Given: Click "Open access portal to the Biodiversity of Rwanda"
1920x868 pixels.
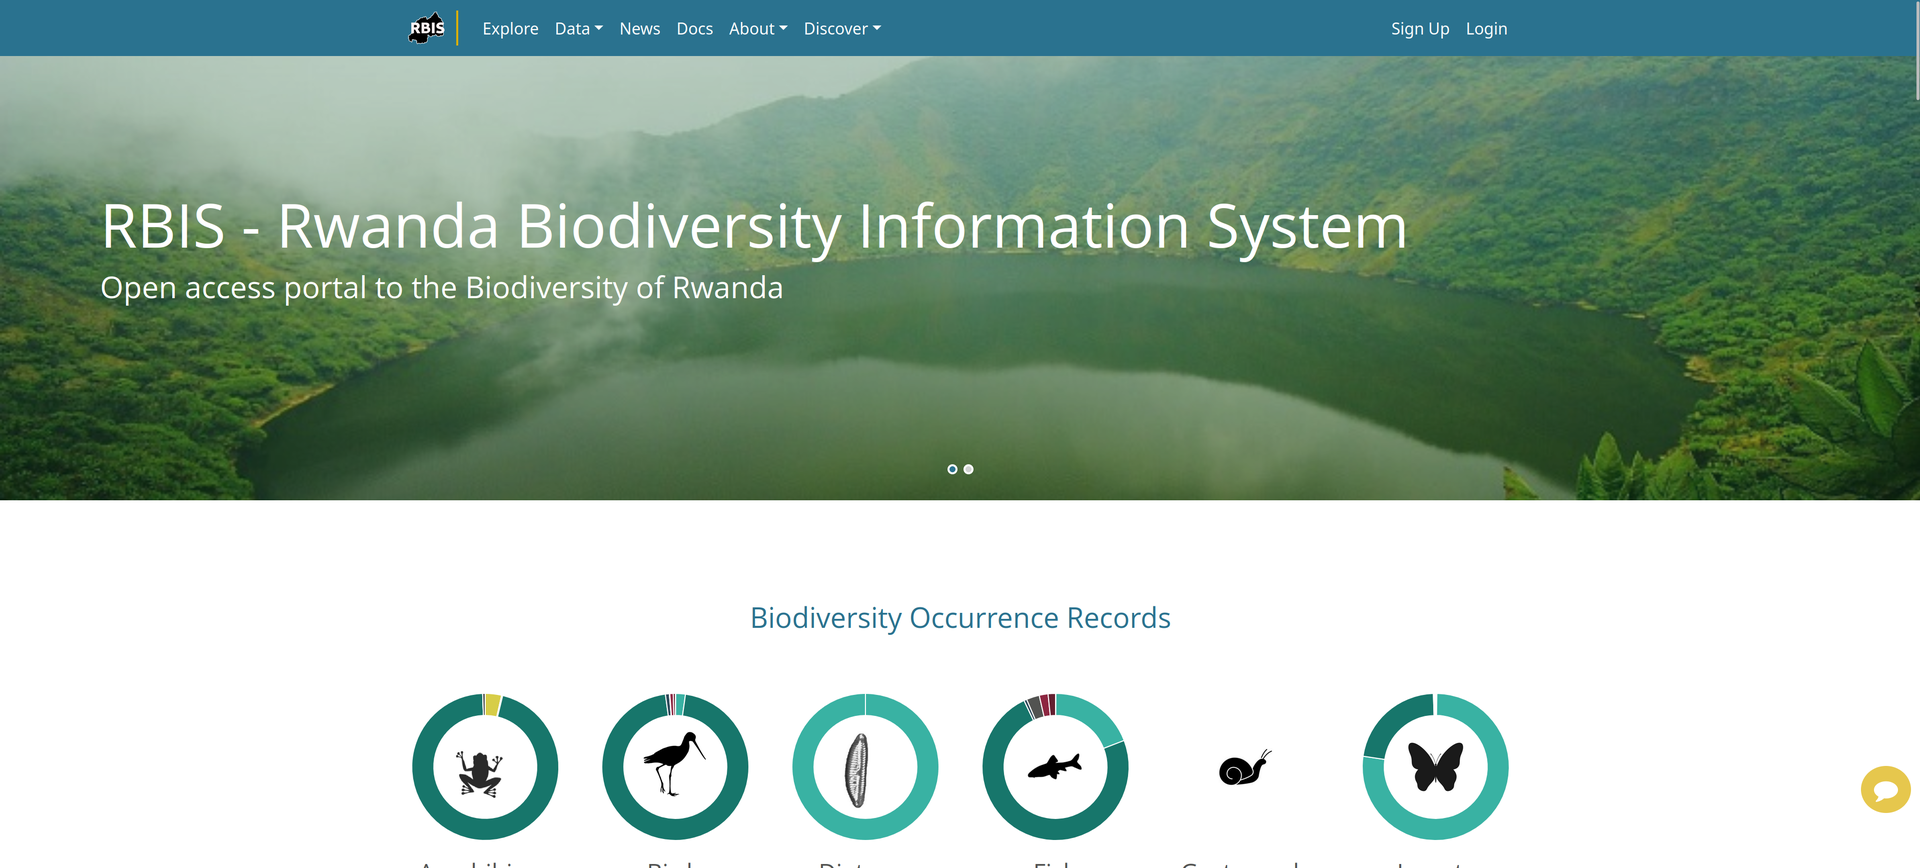Looking at the screenshot, I should coord(442,288).
